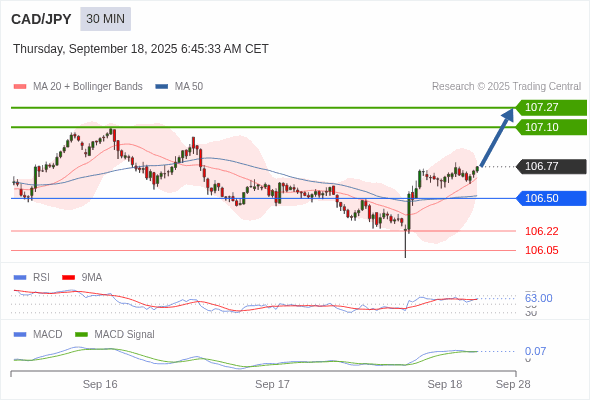Click the MACD Signal green legend marker
The height and width of the screenshot is (400, 590).
click(81, 334)
